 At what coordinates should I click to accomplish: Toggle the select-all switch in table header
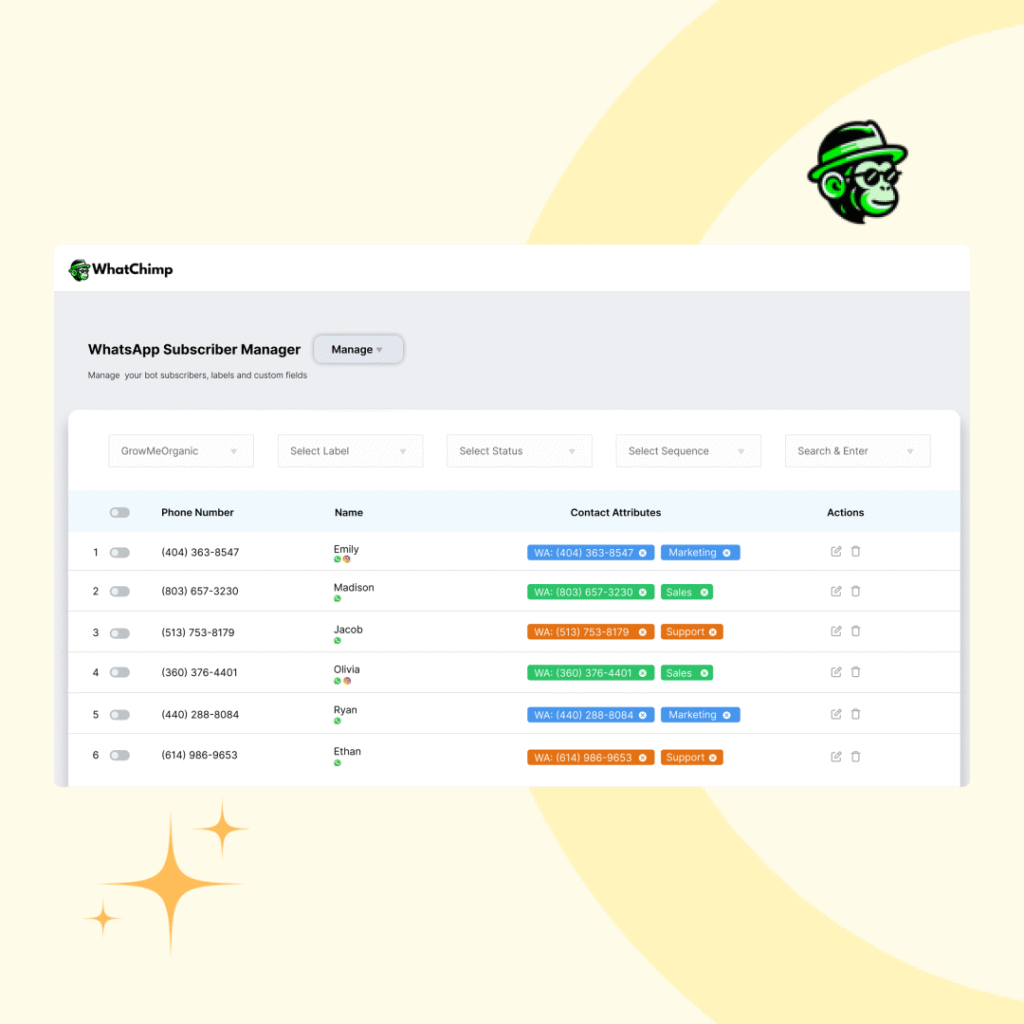120,512
